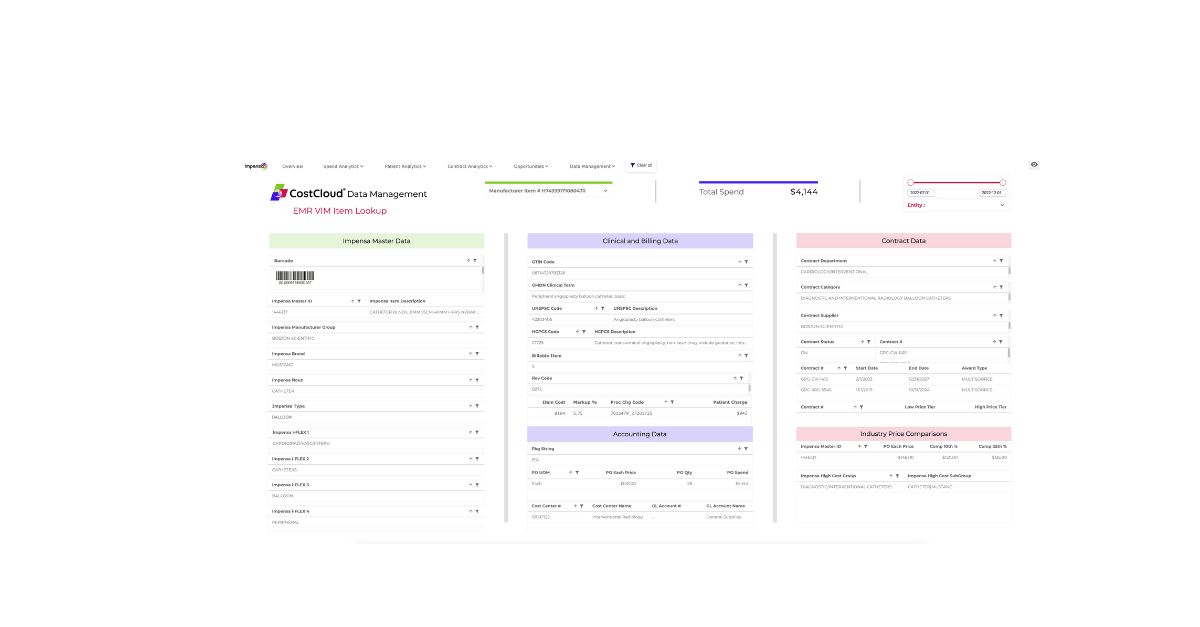Click the barcode image
The width and height of the screenshot is (1200, 627).
(x=295, y=276)
